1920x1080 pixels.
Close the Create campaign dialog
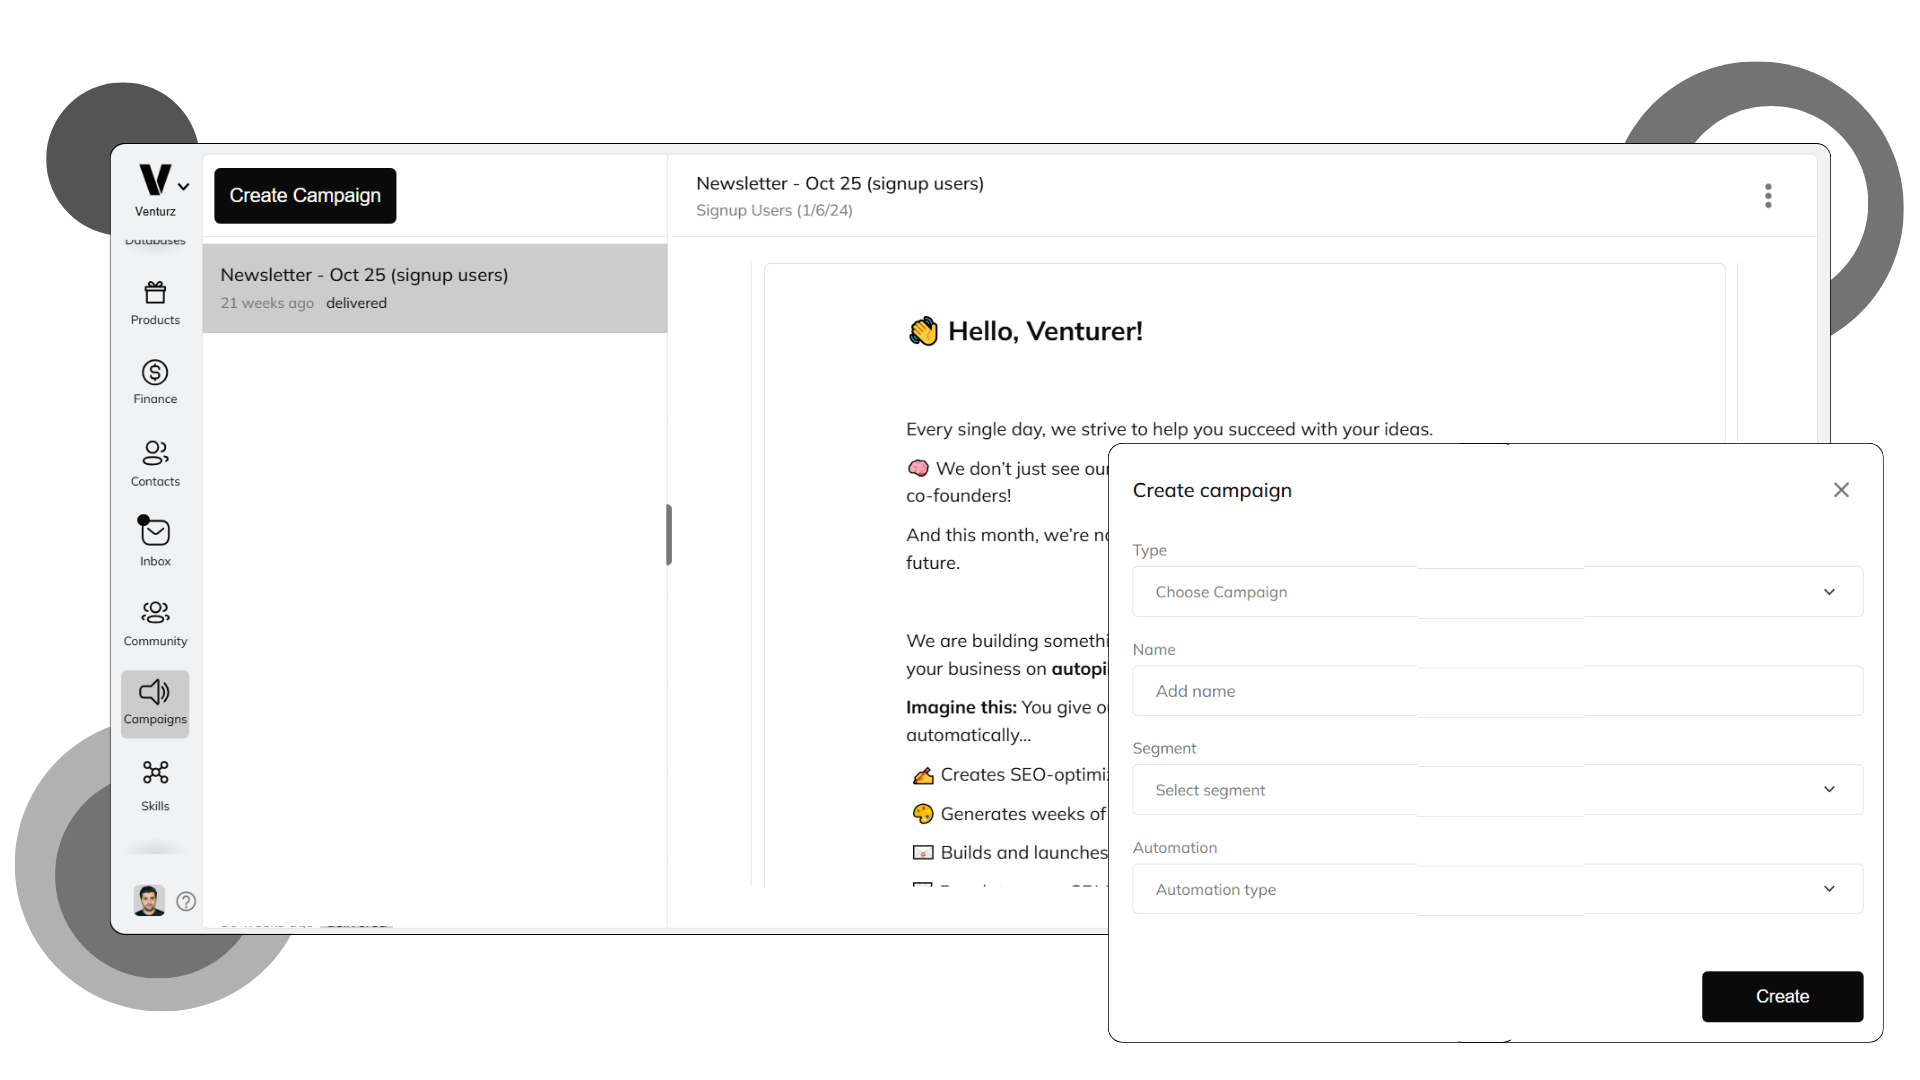point(1842,490)
